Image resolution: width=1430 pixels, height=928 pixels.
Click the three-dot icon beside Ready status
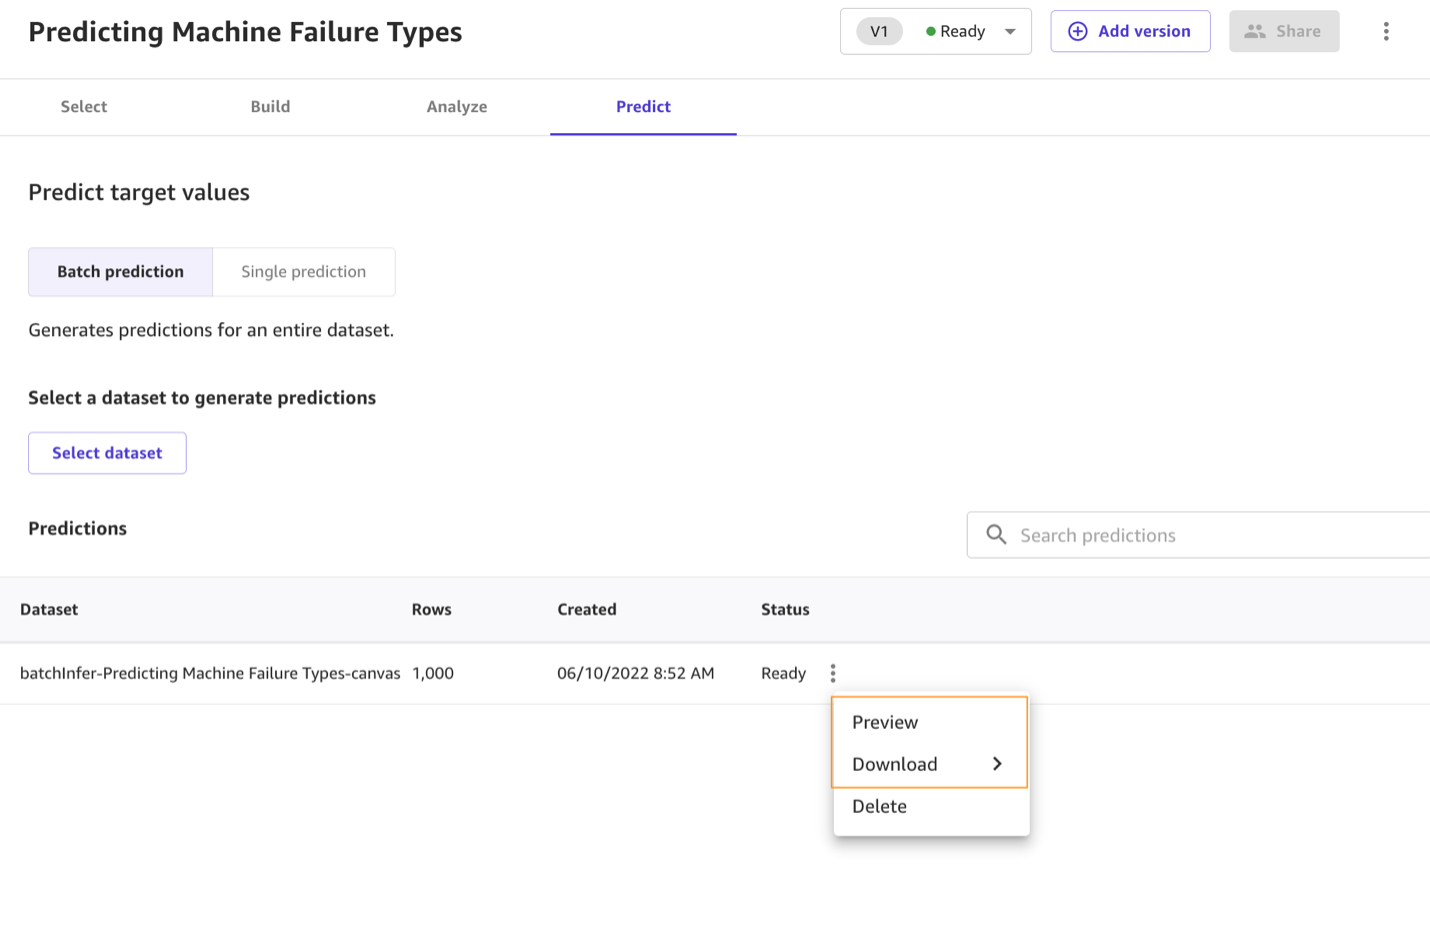[x=832, y=673]
